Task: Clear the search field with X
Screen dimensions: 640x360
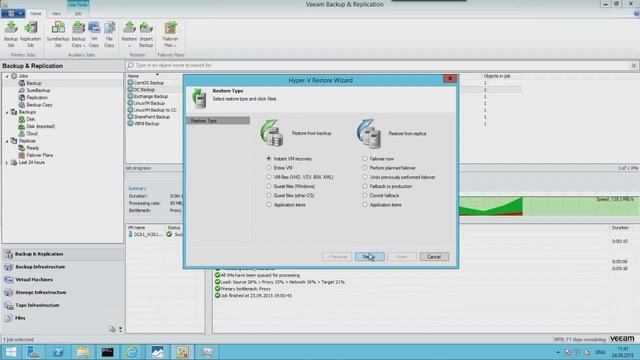Action: (x=633, y=65)
